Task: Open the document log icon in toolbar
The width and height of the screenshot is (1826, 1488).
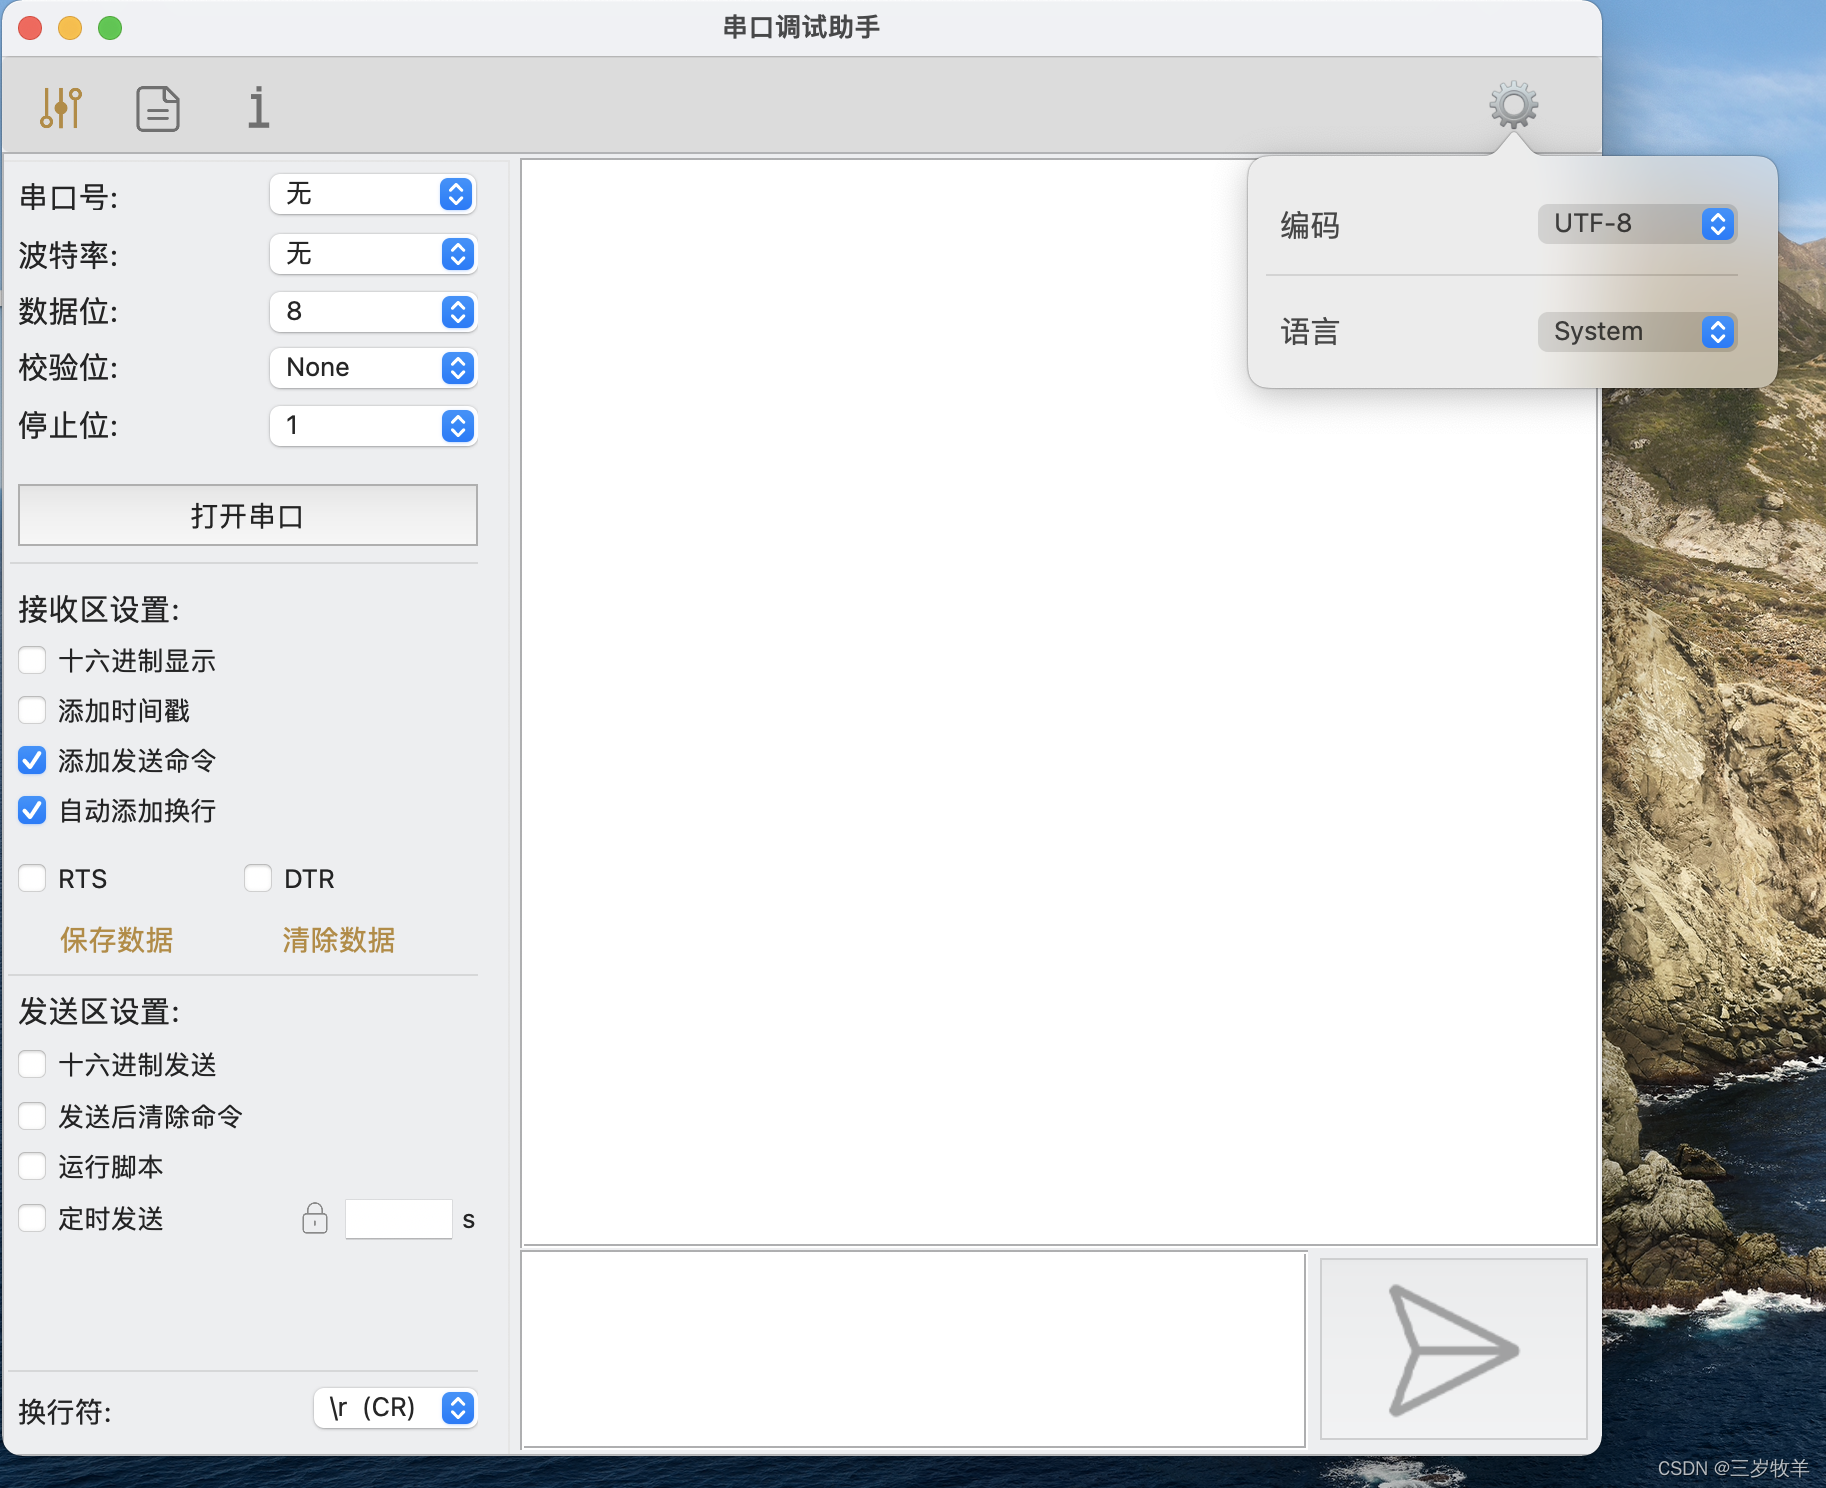Action: (x=158, y=108)
